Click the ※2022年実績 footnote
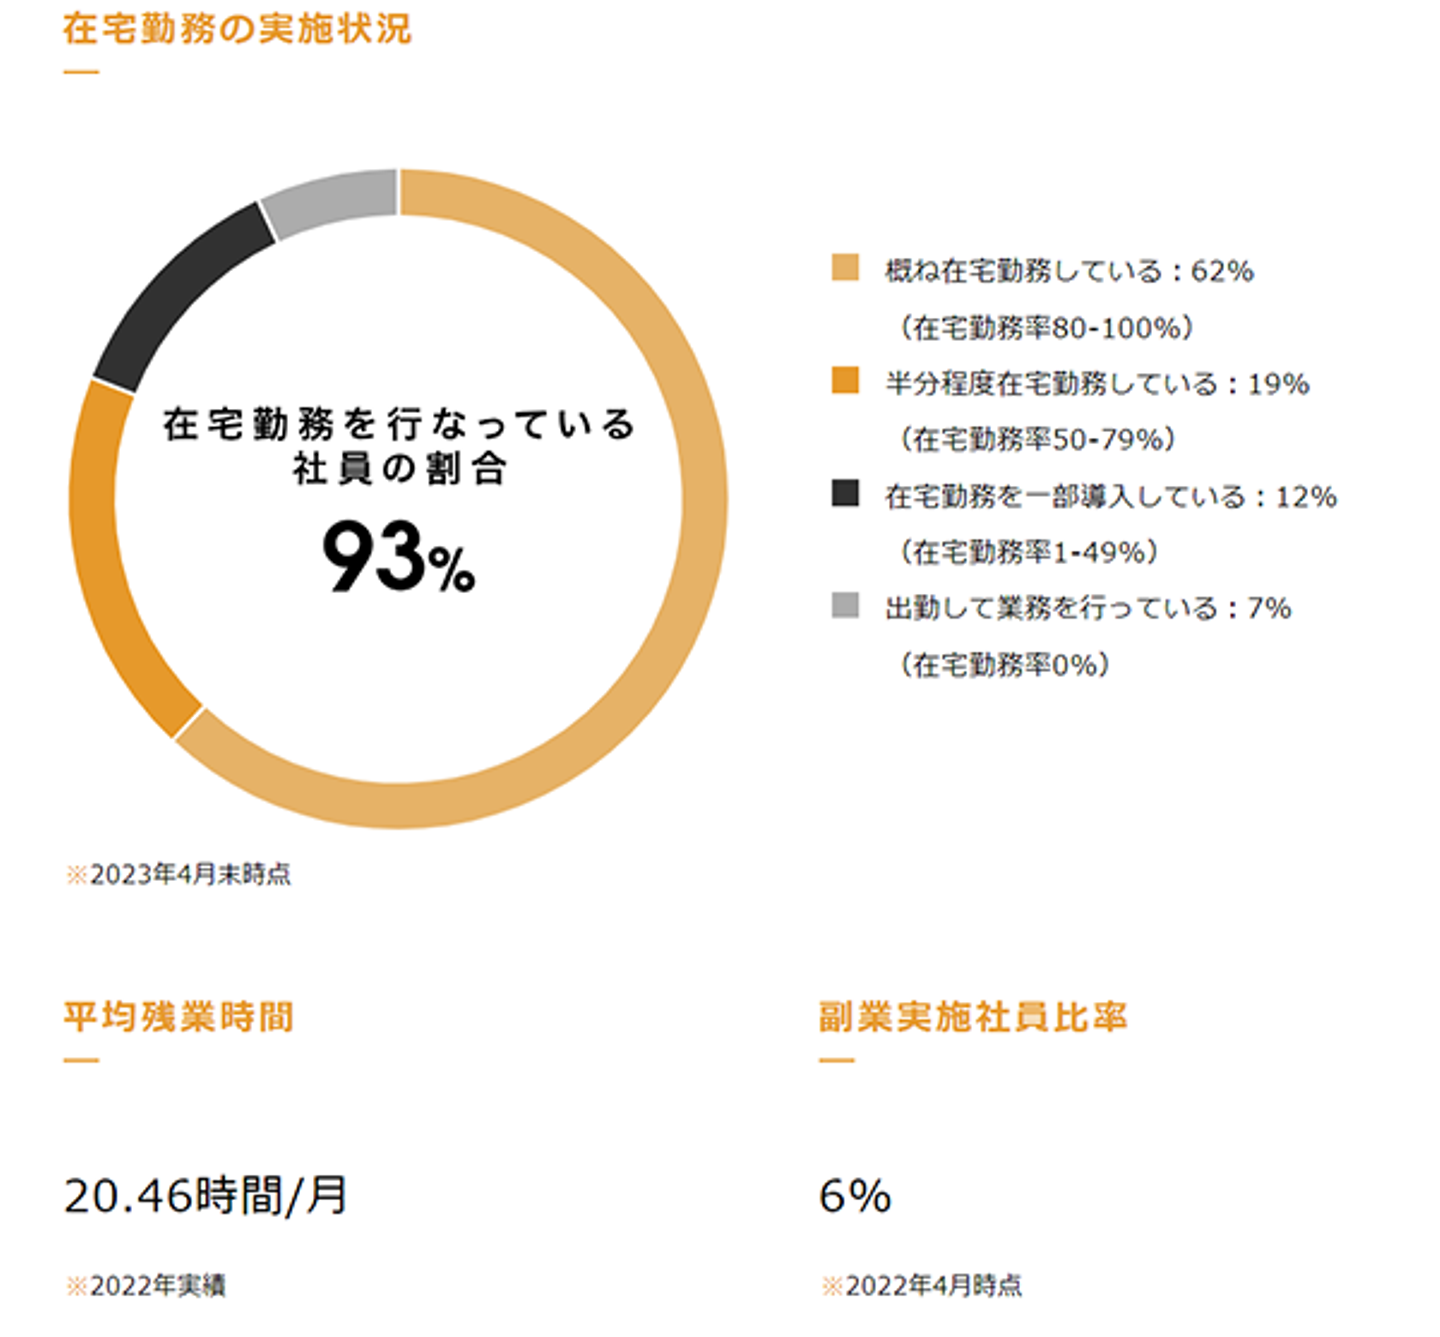 [146, 1286]
